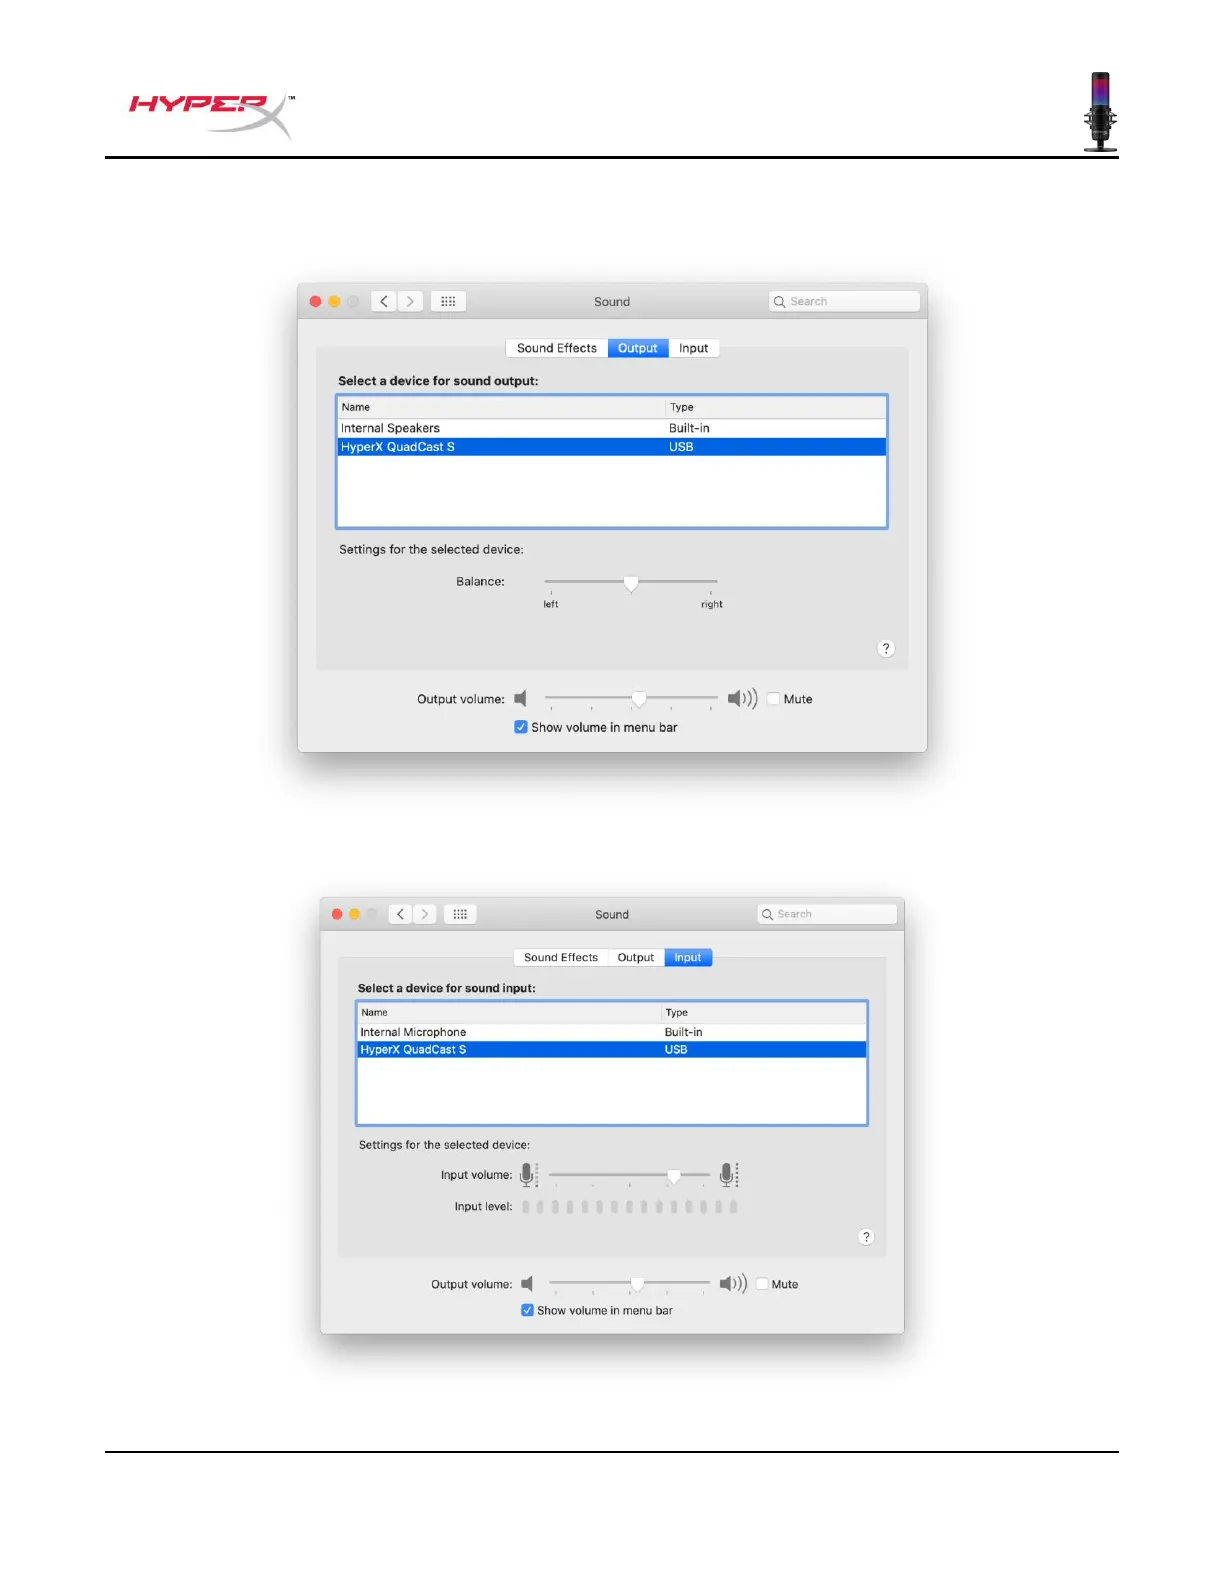Click the grid Show All icon in lower window
This screenshot has width=1224, height=1584.
[x=460, y=914]
